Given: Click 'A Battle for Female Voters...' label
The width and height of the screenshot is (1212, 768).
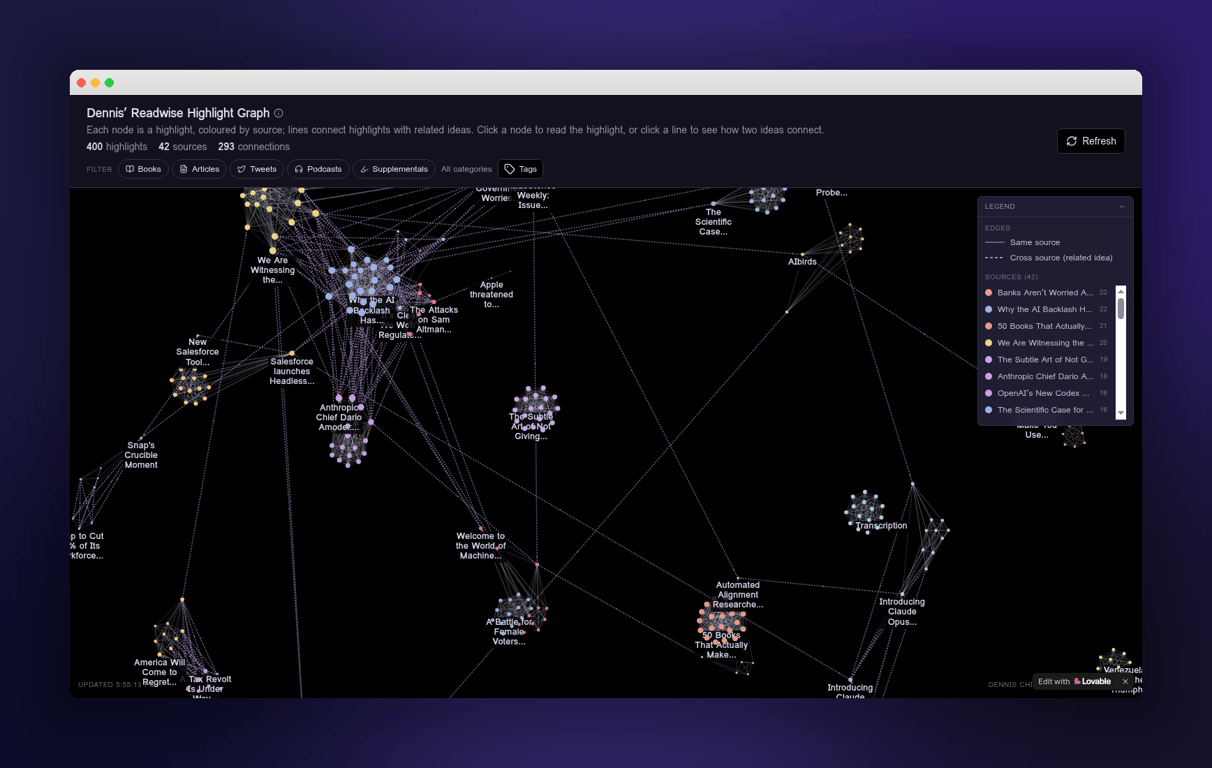Looking at the screenshot, I should coord(509,632).
